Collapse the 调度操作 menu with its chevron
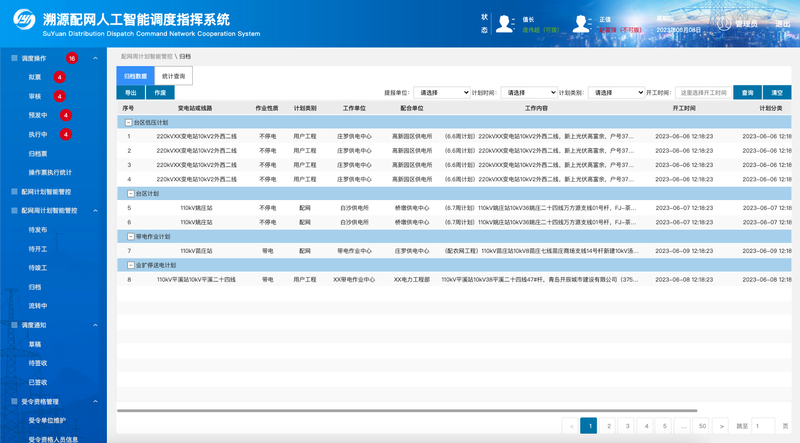Screen dimensions: 800x443 [95, 58]
